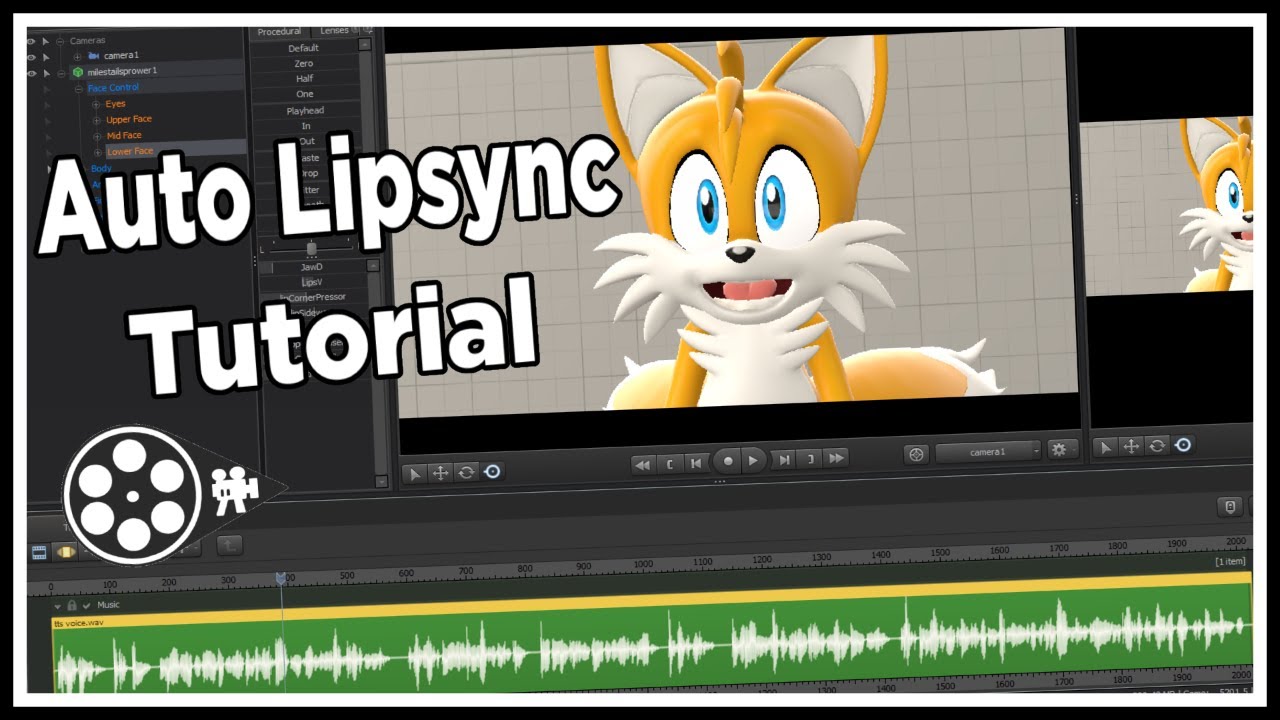Select the move tool in main viewport
Image resolution: width=1280 pixels, height=720 pixels.
tap(440, 472)
